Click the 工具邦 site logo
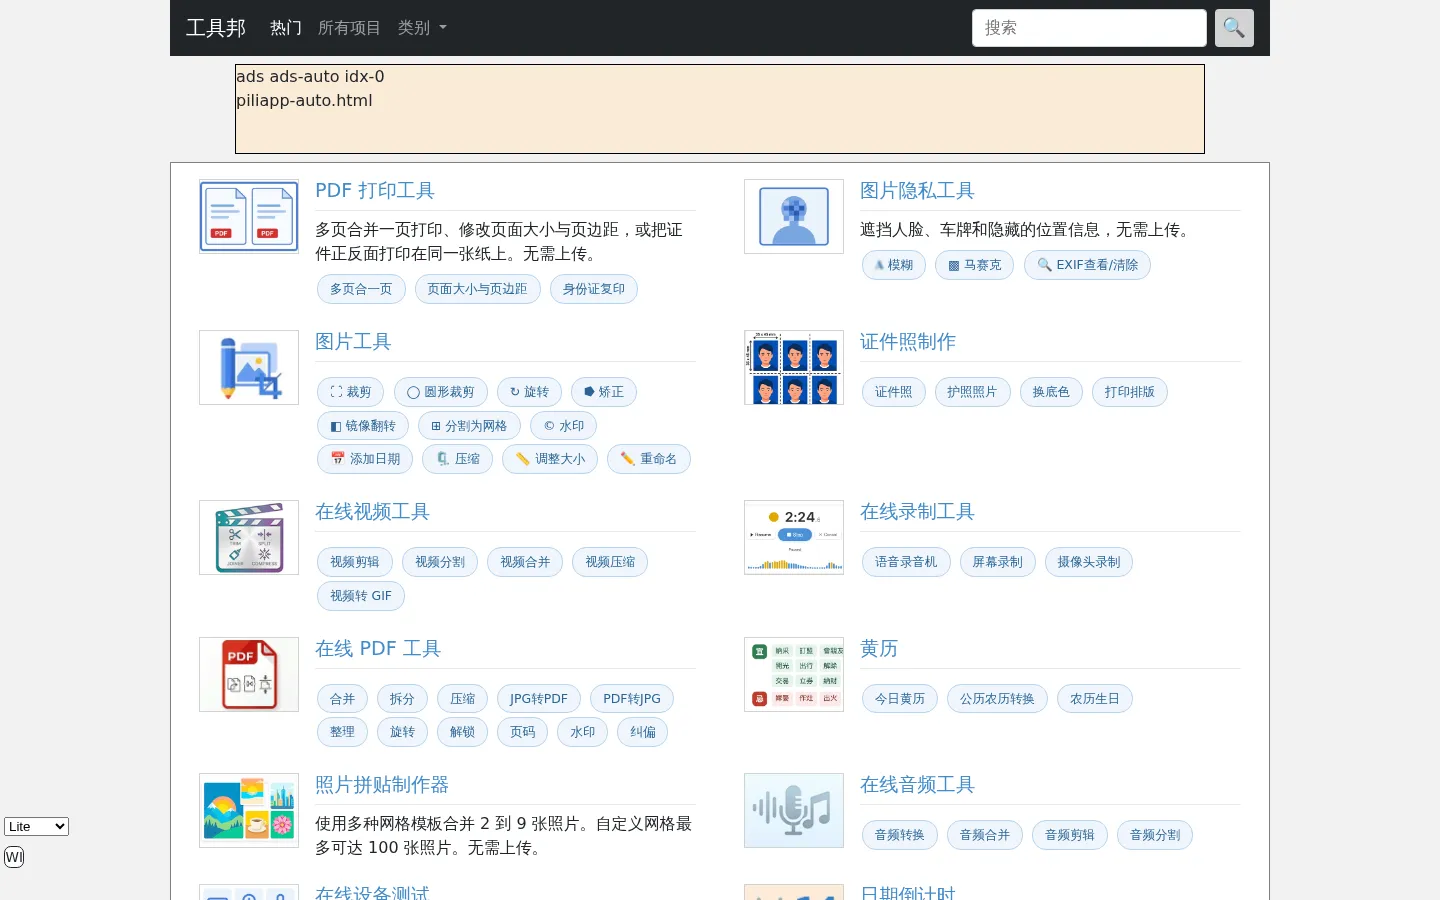The width and height of the screenshot is (1440, 900). (216, 28)
